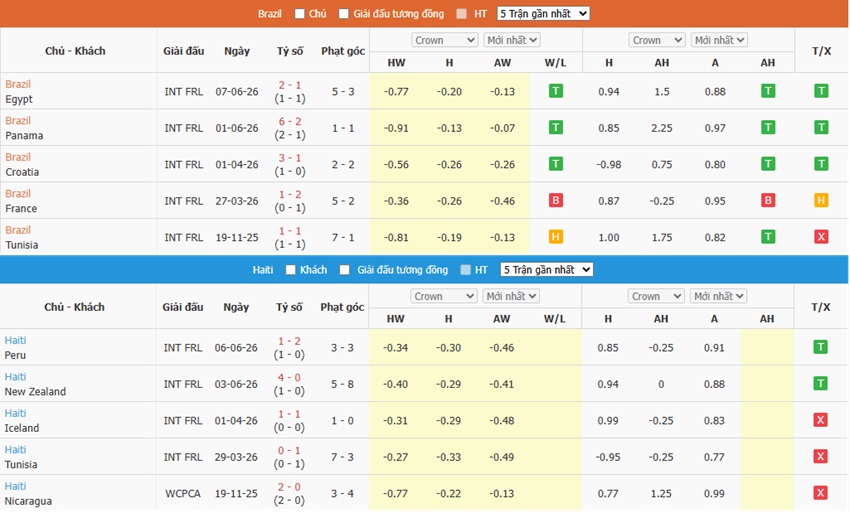Click the Brazil team name in orange header
Screen dimensions: 850x513
click(x=269, y=14)
